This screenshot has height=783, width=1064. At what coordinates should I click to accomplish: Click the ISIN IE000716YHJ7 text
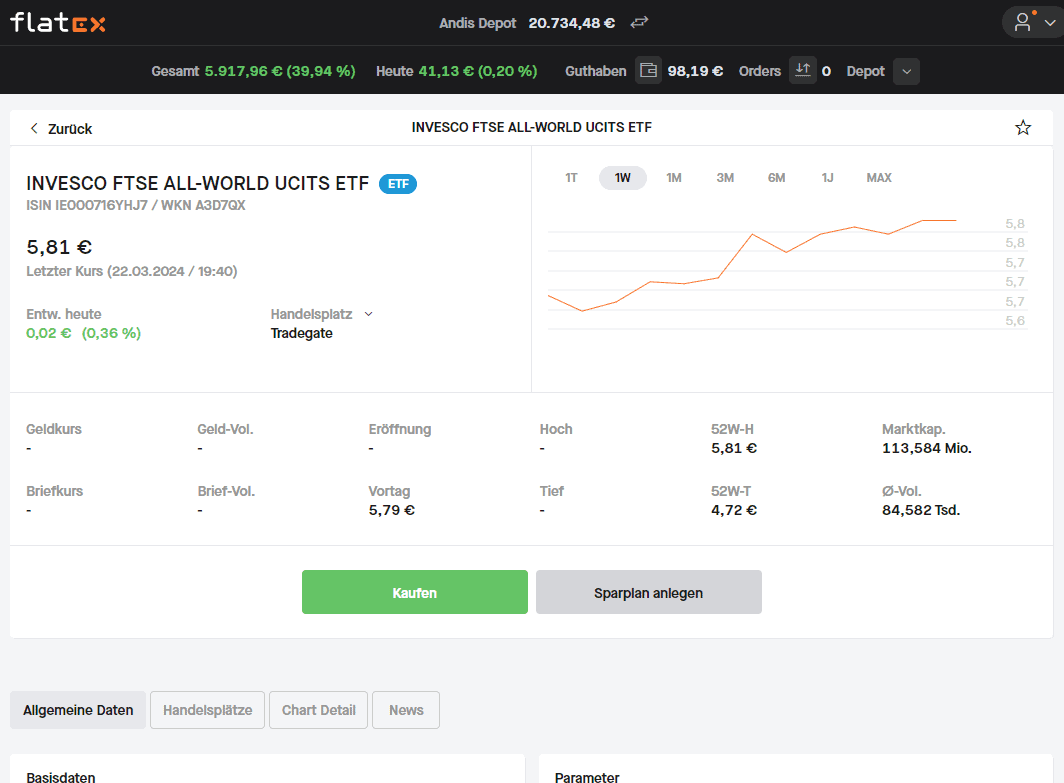click(x=87, y=205)
